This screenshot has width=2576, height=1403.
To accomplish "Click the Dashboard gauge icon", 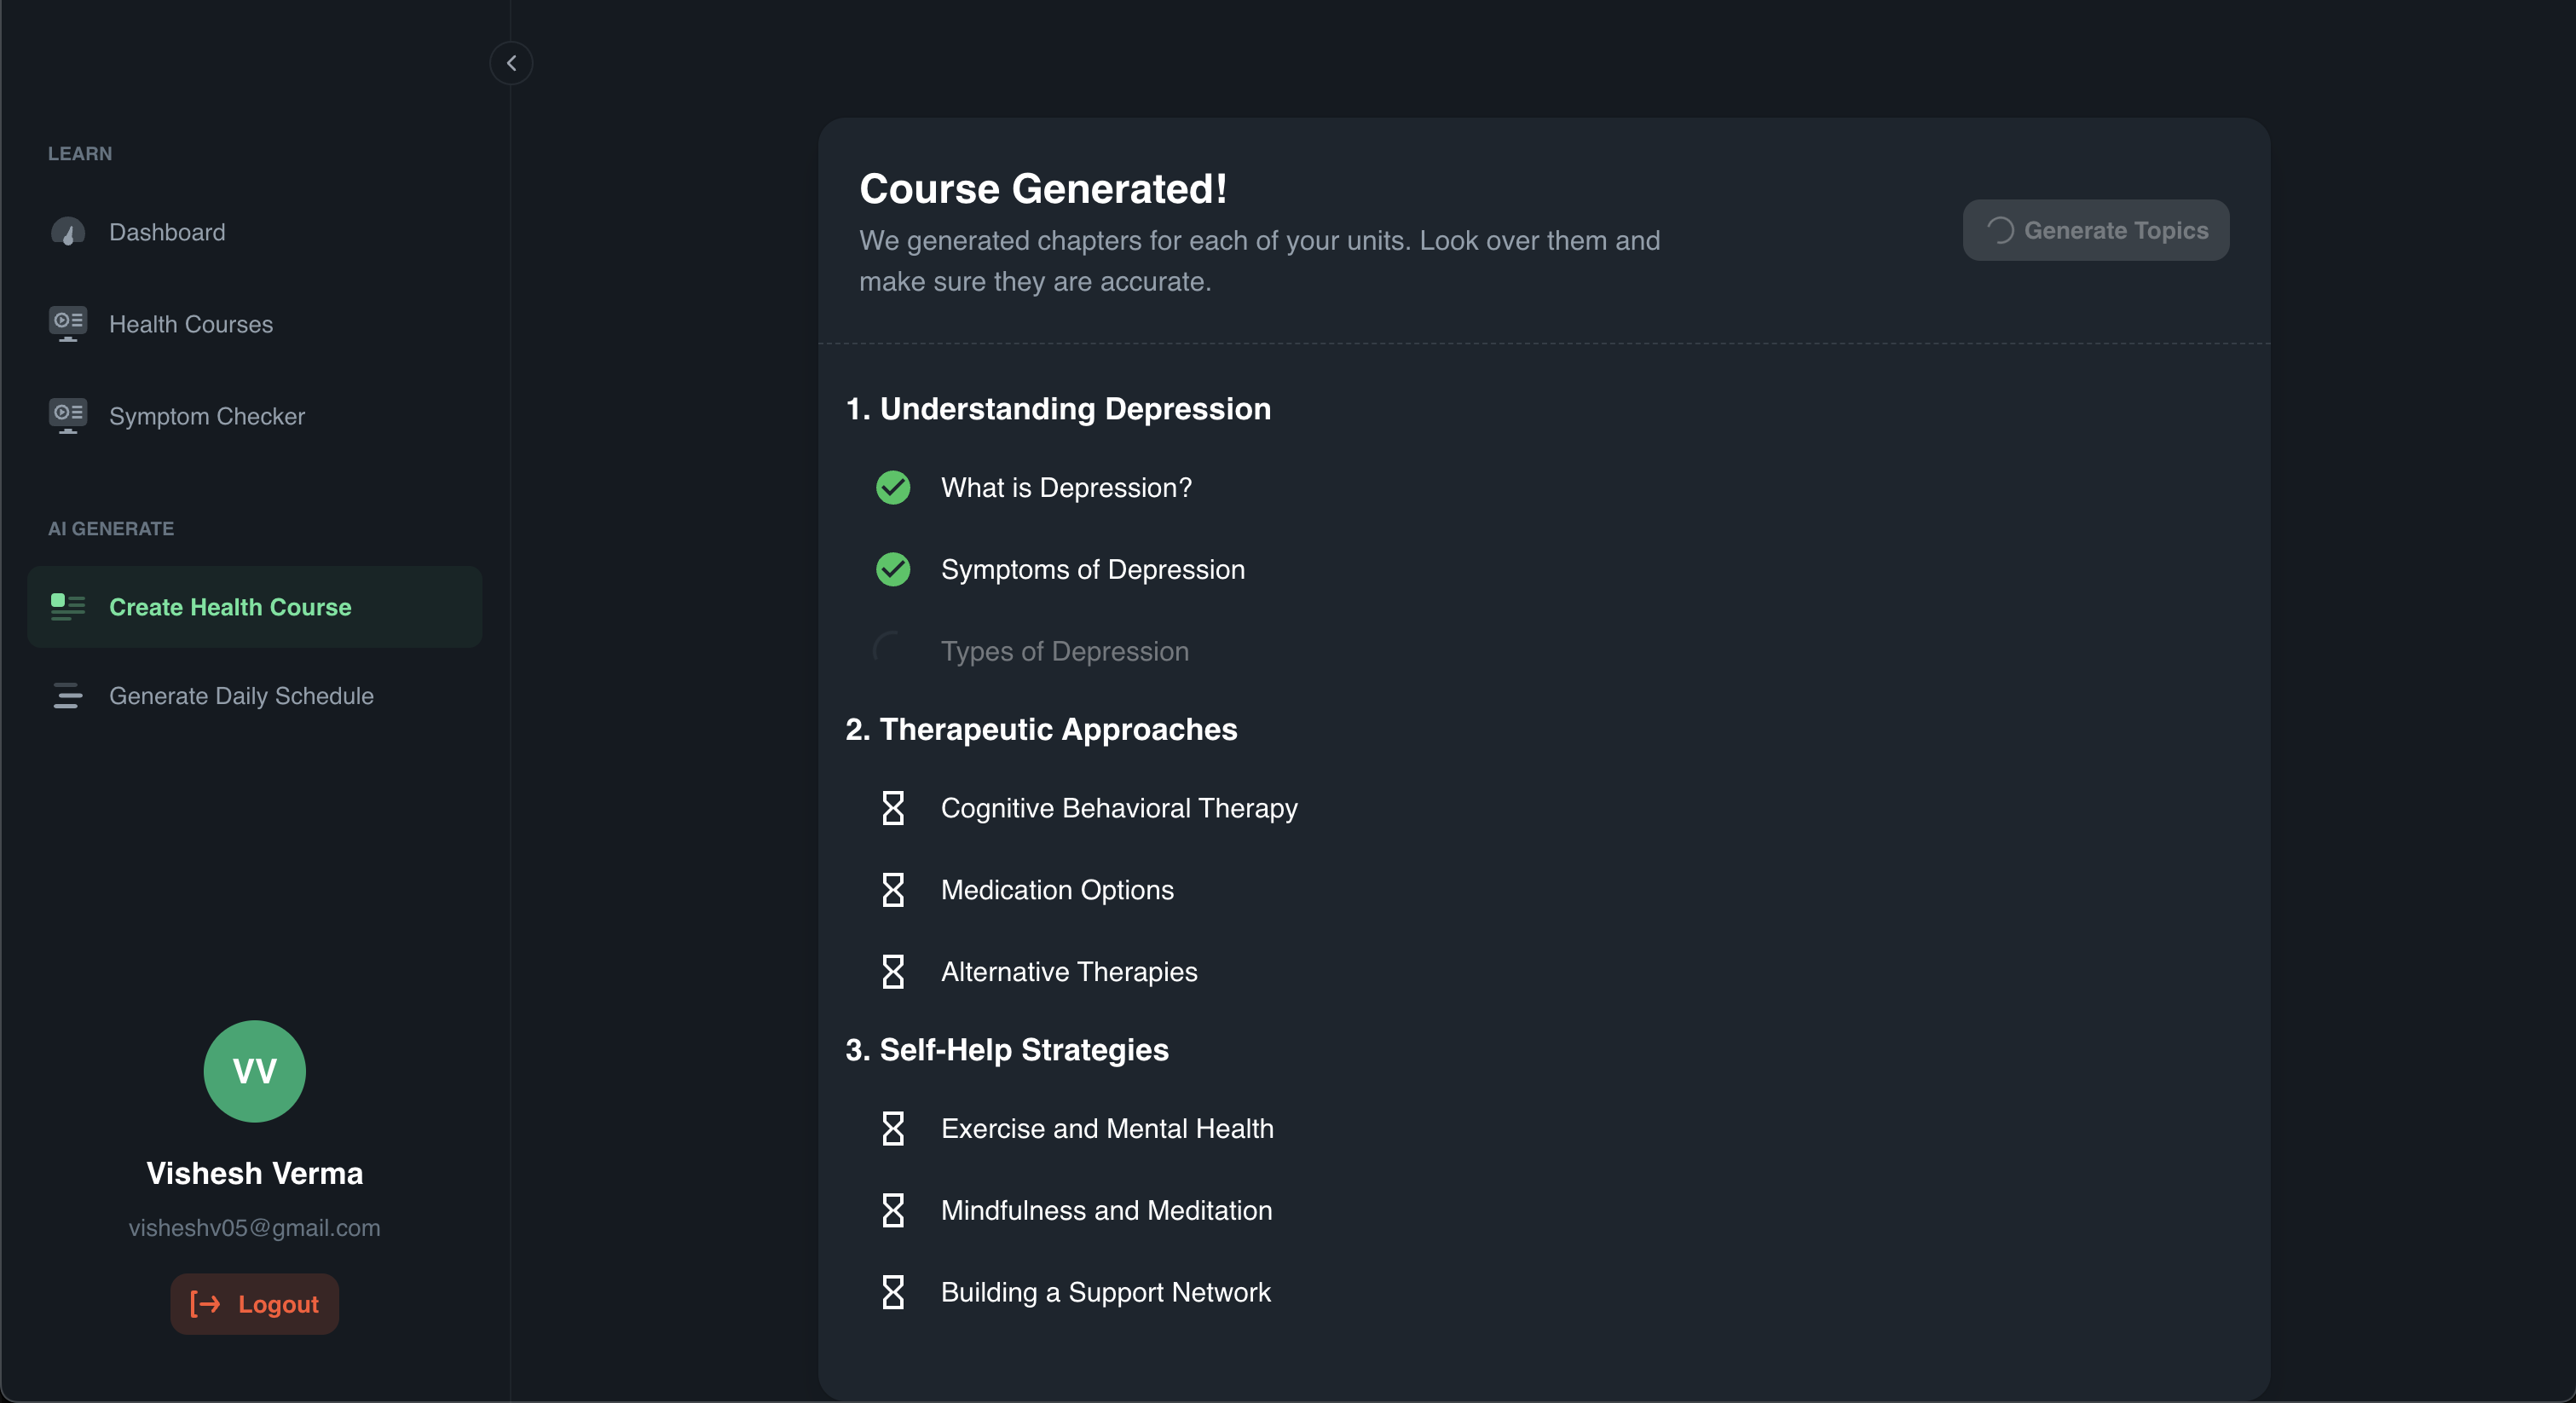I will pyautogui.click(x=67, y=232).
